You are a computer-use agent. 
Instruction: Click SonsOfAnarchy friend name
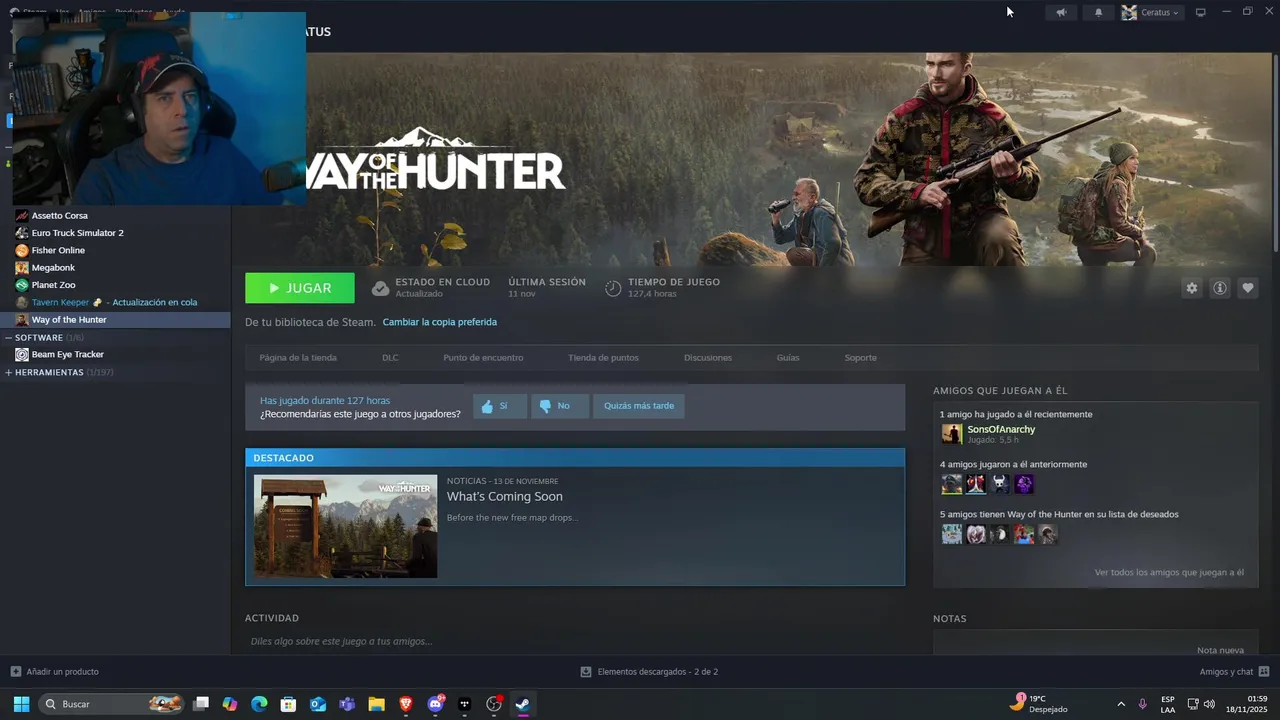[x=1001, y=429]
